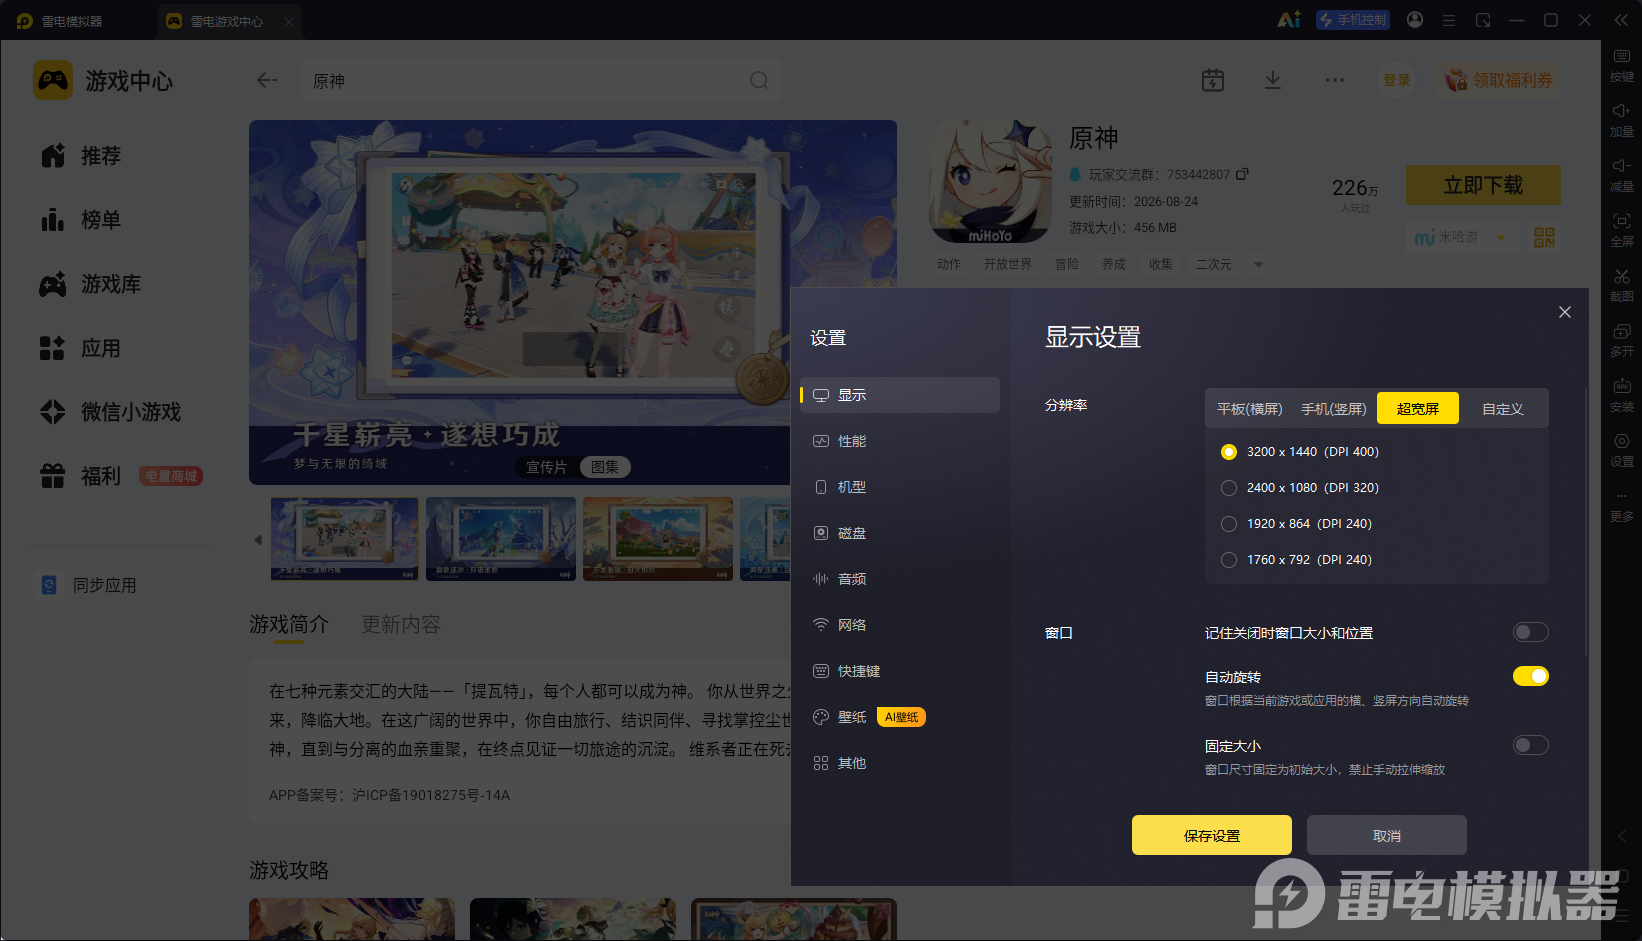Switch to the 自定义 resolution tab
1642x941 pixels.
point(1502,409)
